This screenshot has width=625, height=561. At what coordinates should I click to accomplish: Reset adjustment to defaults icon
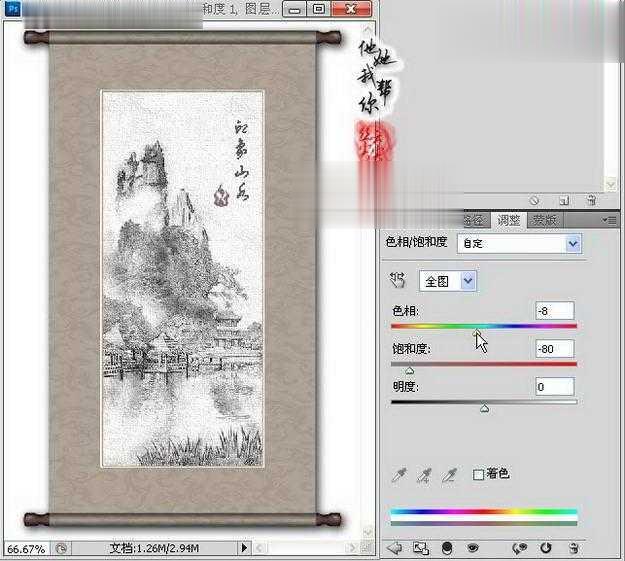[546, 548]
